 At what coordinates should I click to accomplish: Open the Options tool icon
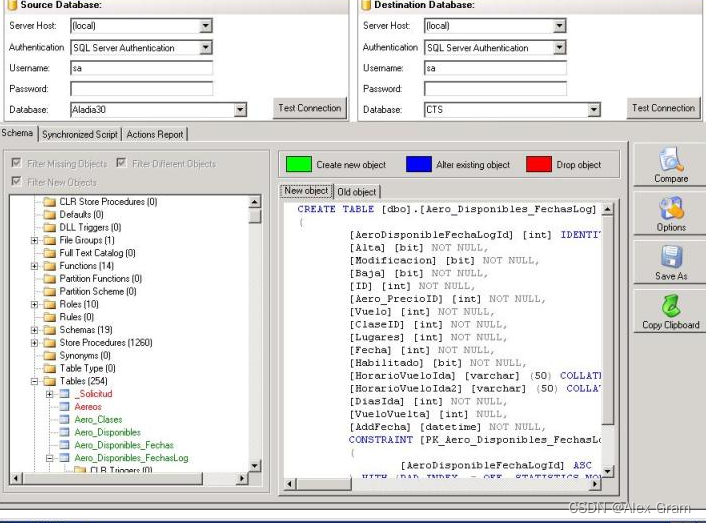point(671,209)
